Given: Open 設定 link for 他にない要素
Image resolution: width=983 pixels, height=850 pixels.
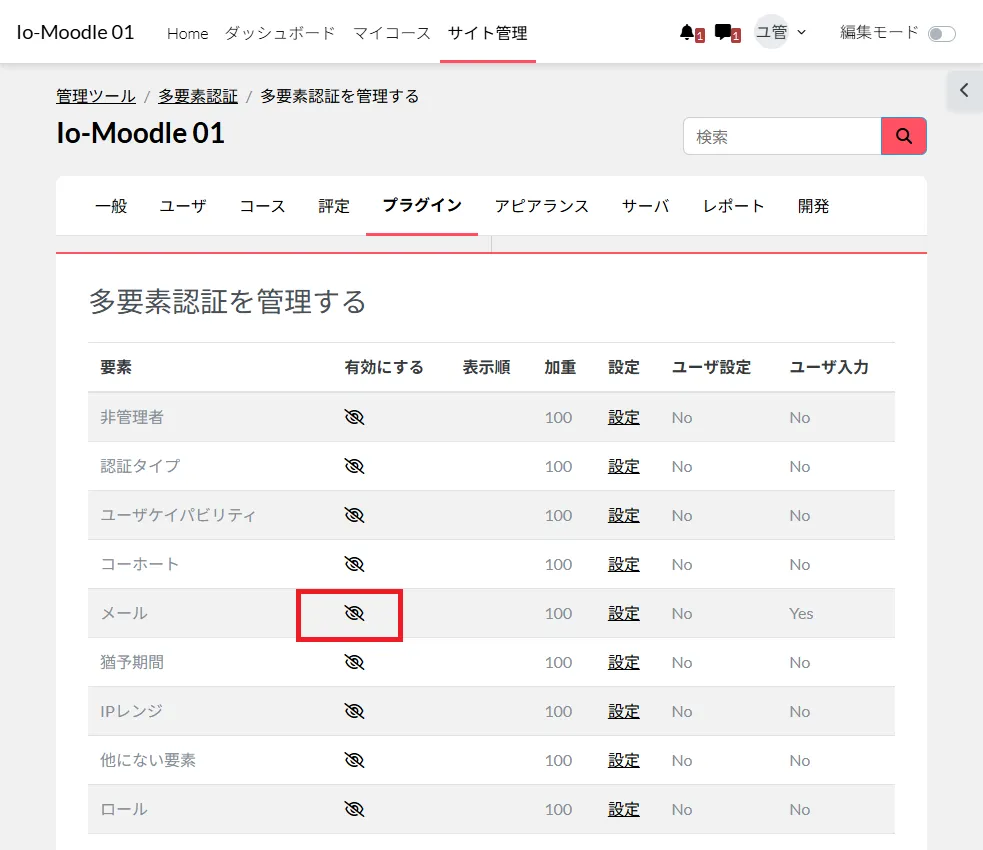Looking at the screenshot, I should [x=624, y=760].
